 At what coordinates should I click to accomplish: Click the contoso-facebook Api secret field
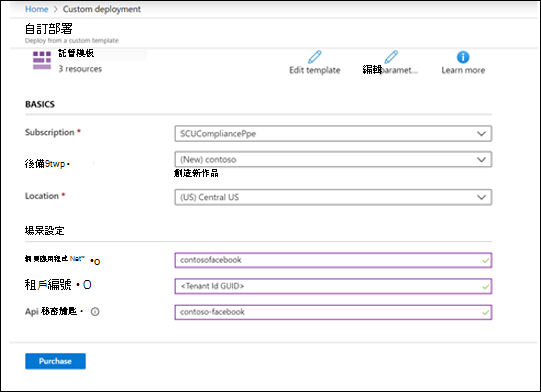pos(333,312)
